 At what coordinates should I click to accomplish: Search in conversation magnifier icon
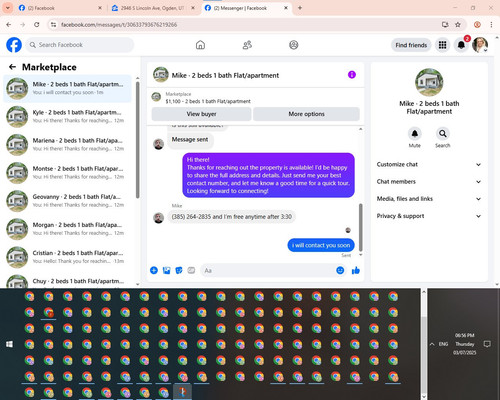click(x=443, y=134)
